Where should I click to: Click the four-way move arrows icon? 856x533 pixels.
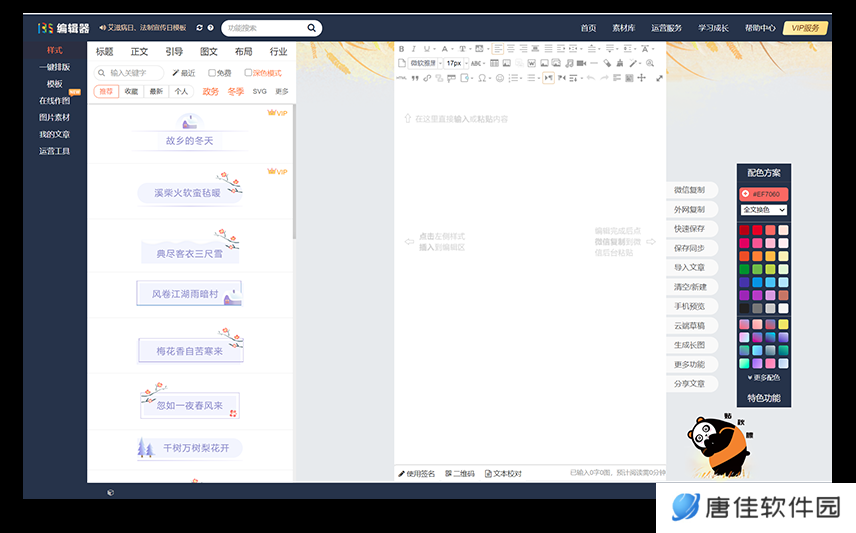tap(641, 78)
